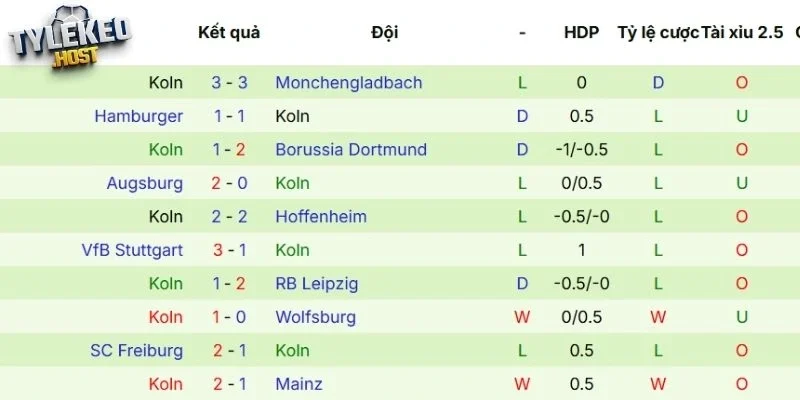
Task: Open the SC Freiburg team link
Action: (x=137, y=351)
